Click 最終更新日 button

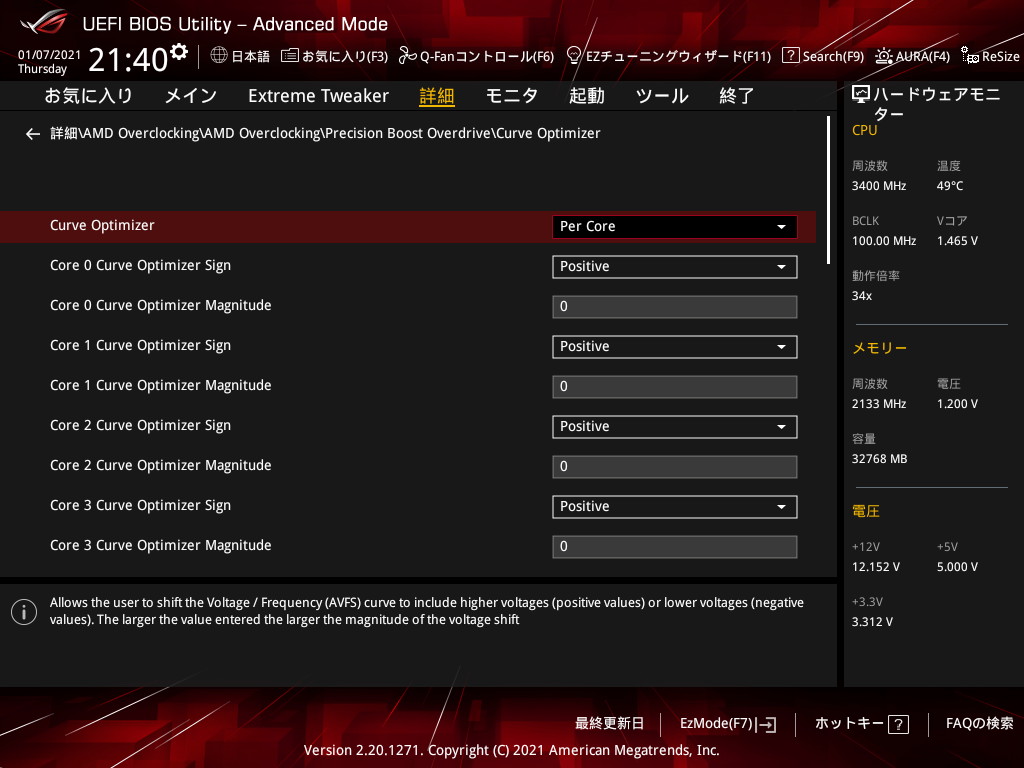[609, 724]
